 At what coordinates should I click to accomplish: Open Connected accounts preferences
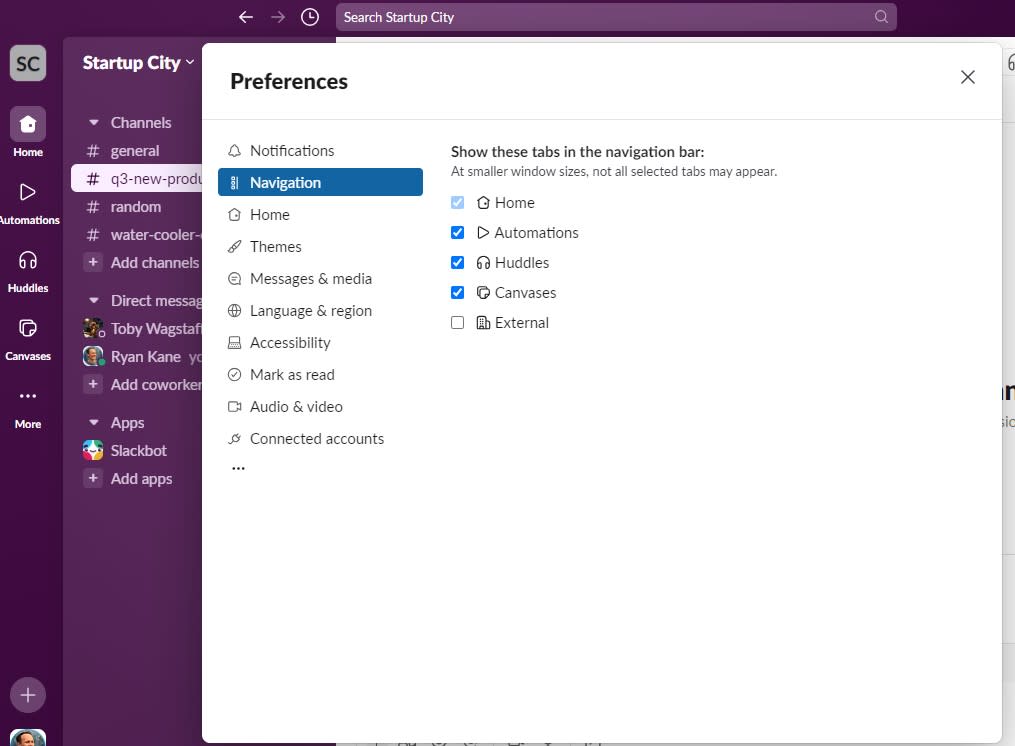(x=320, y=438)
